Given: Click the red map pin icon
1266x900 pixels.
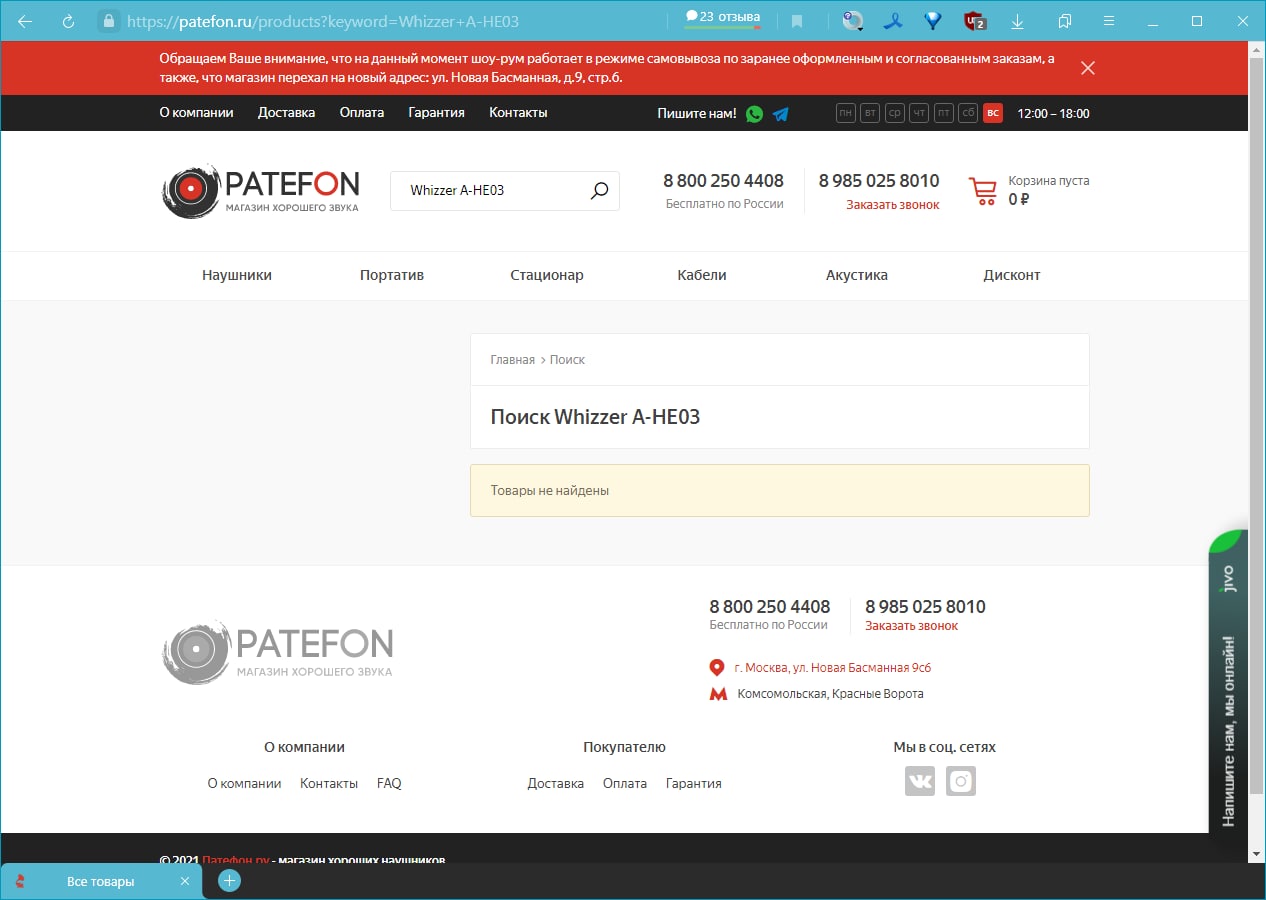Looking at the screenshot, I should coord(717,668).
